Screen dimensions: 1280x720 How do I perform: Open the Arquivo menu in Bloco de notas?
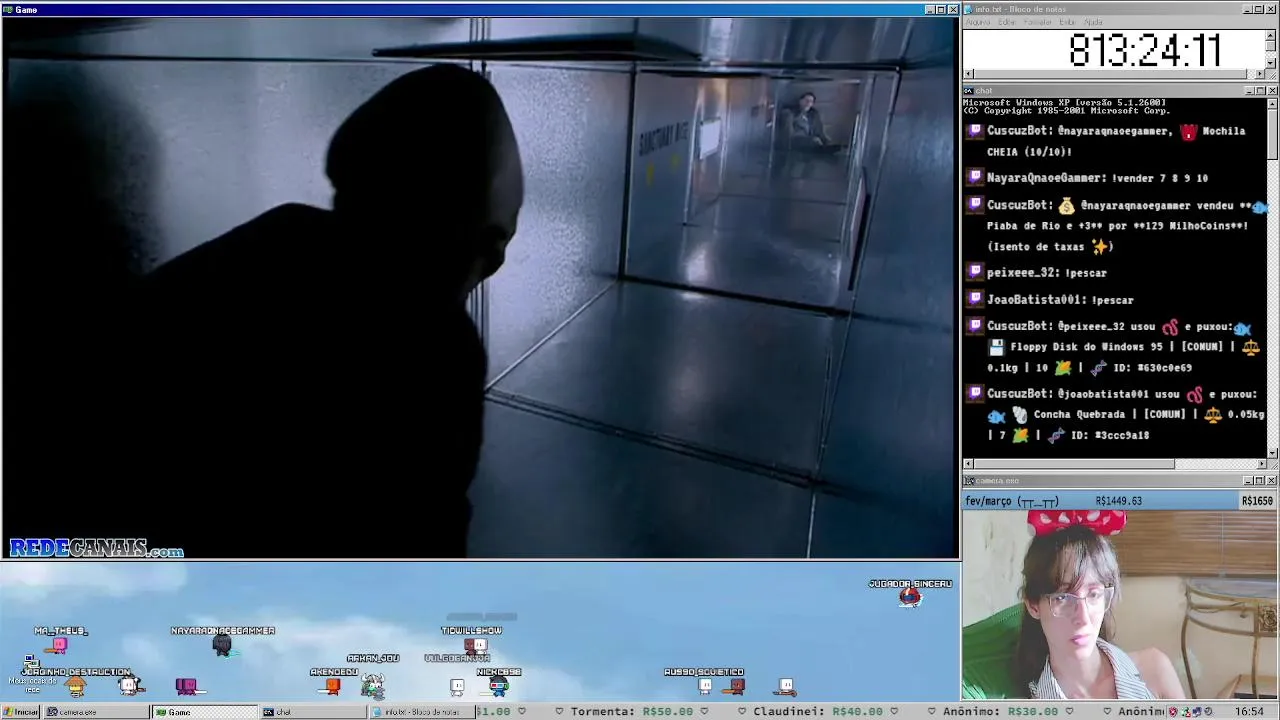(x=978, y=22)
